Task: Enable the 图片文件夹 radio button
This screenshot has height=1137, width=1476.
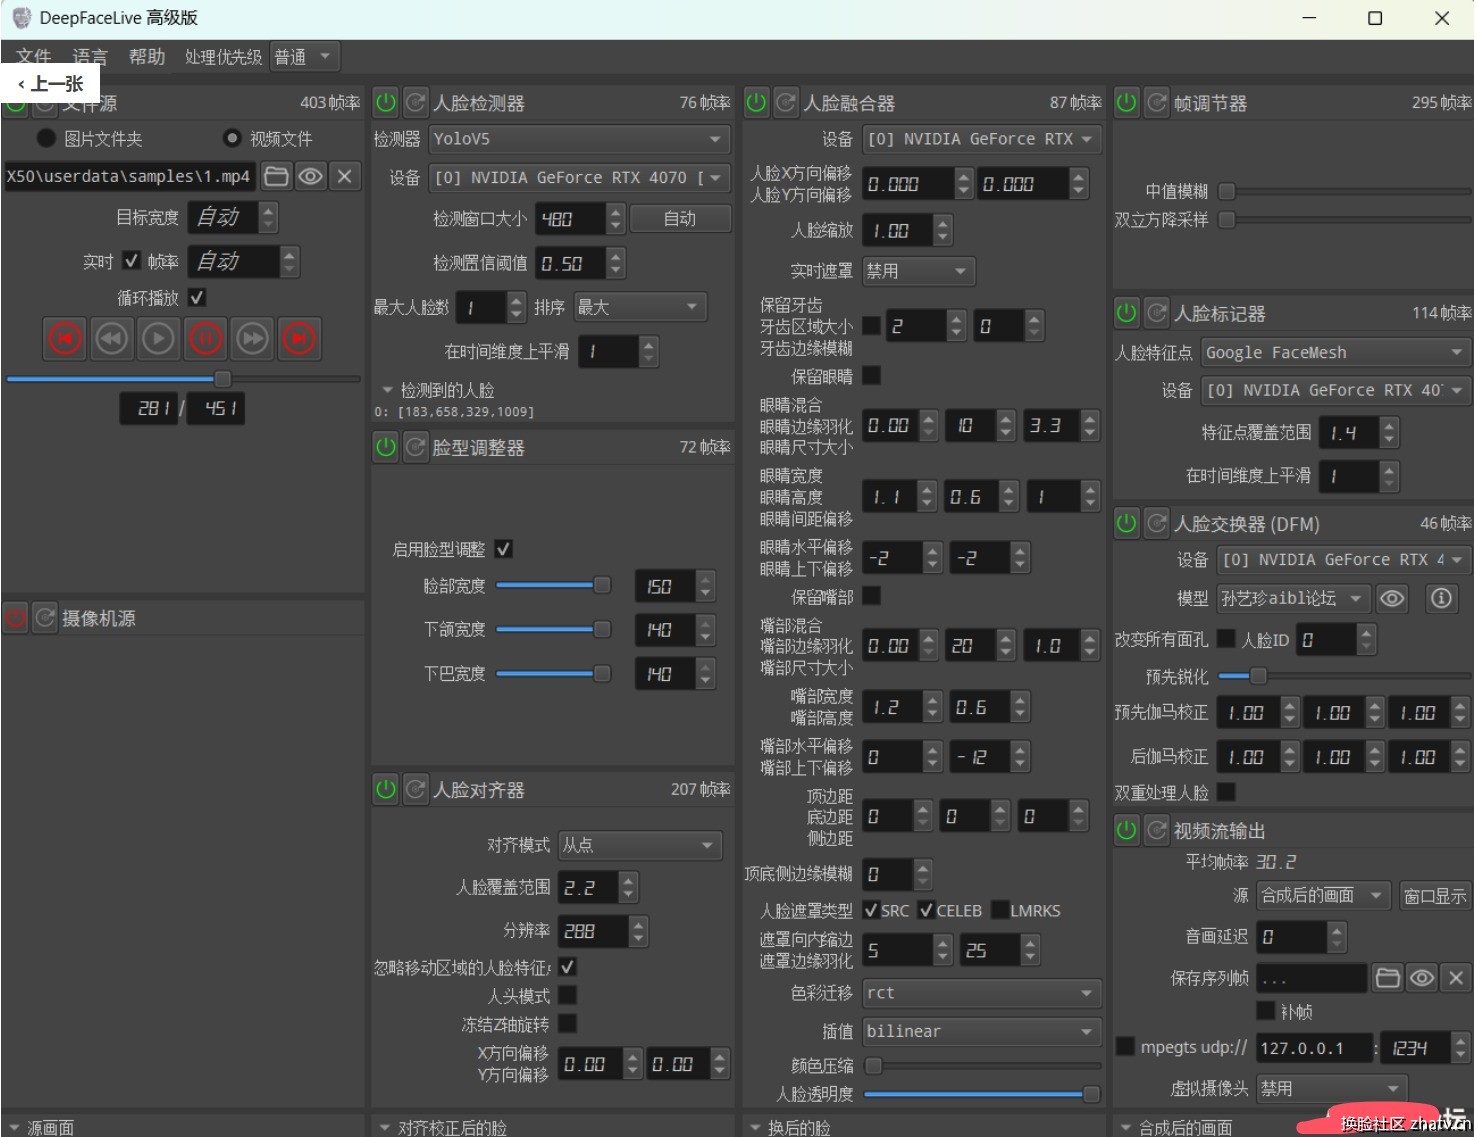Action: pyautogui.click(x=46, y=138)
